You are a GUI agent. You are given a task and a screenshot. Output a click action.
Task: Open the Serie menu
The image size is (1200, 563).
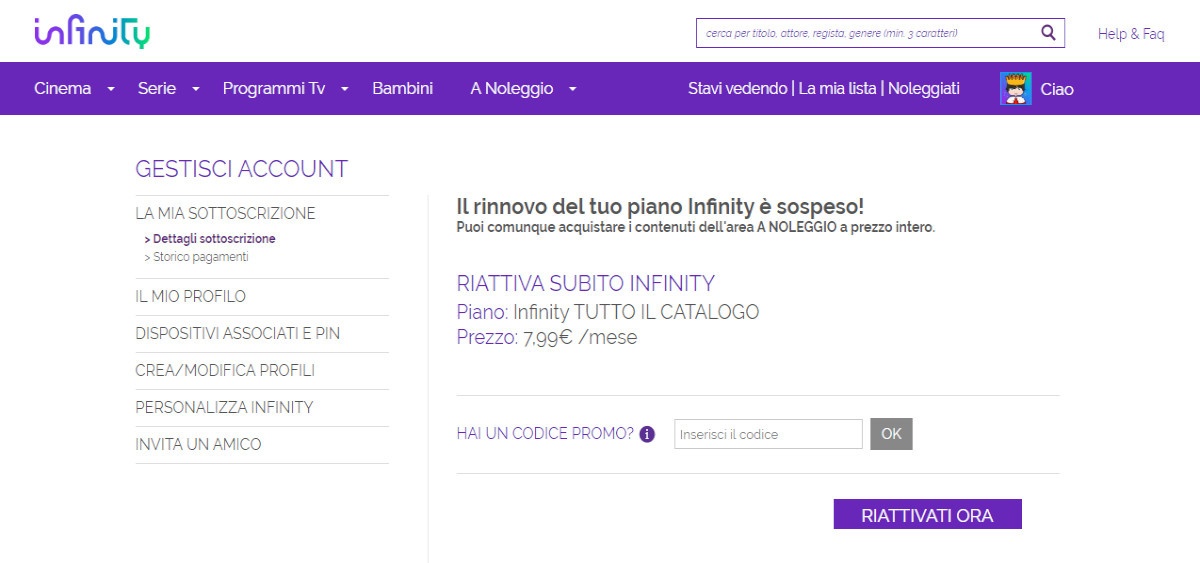pyautogui.click(x=157, y=89)
